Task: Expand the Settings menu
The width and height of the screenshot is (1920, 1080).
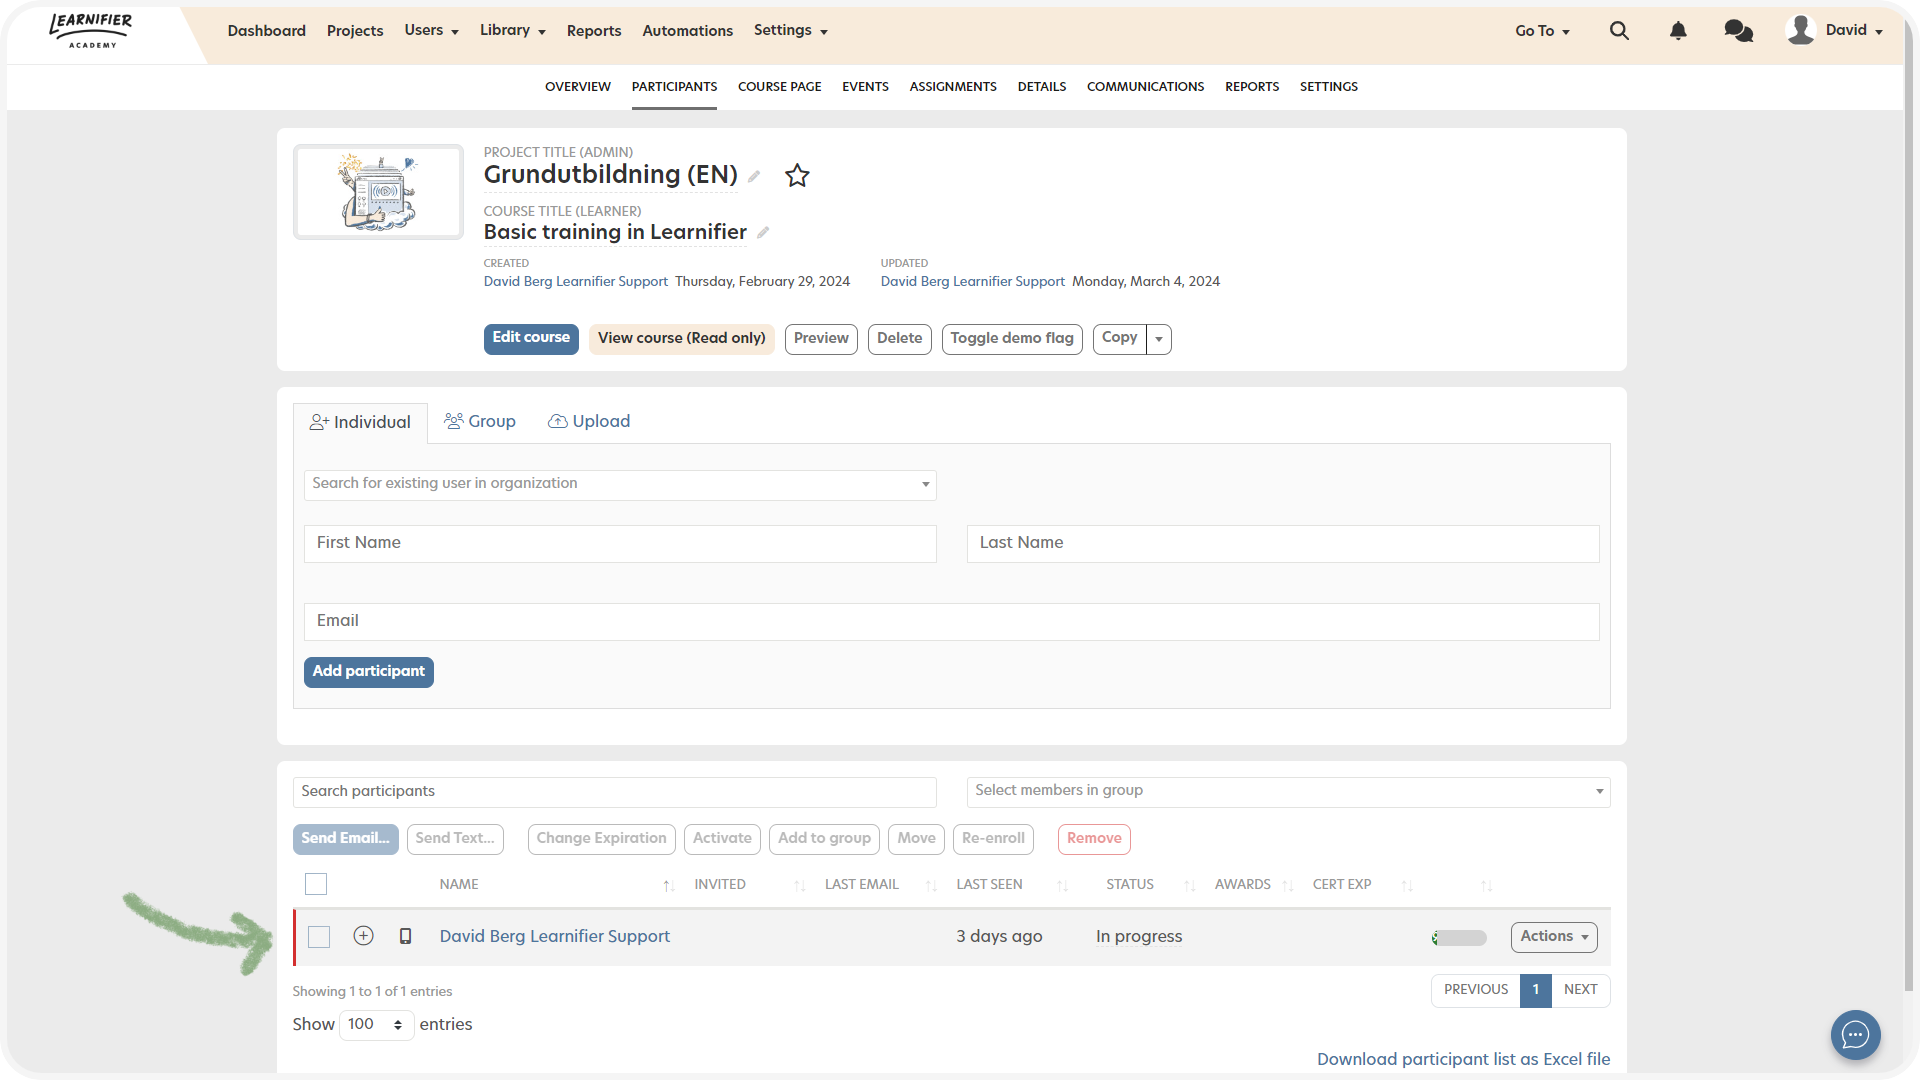Action: point(790,31)
